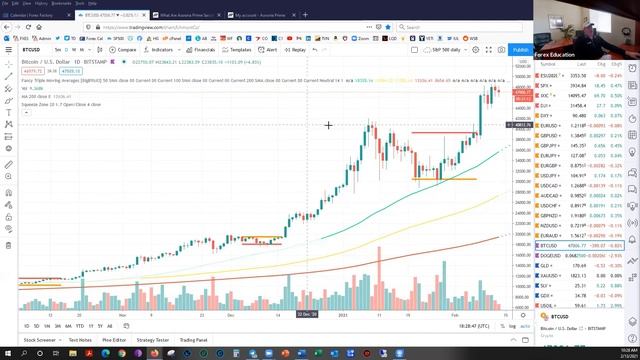
Task: Open the Windows Start menu
Action: (8, 353)
